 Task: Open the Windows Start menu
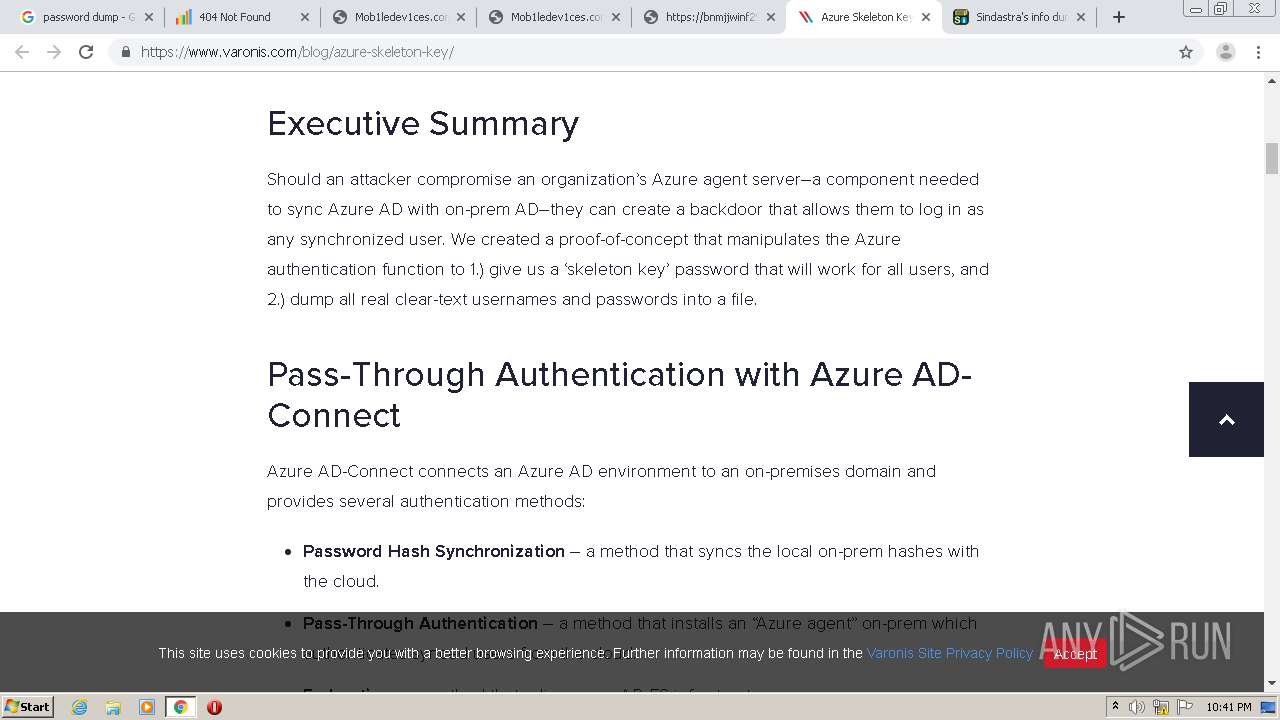[x=28, y=706]
